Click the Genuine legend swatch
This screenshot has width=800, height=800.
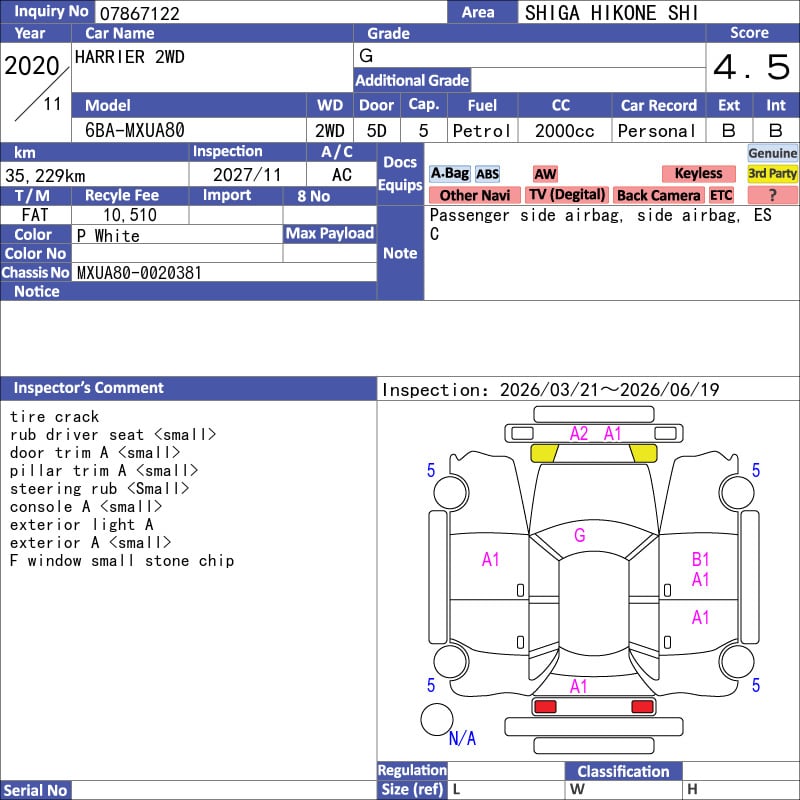(772, 153)
